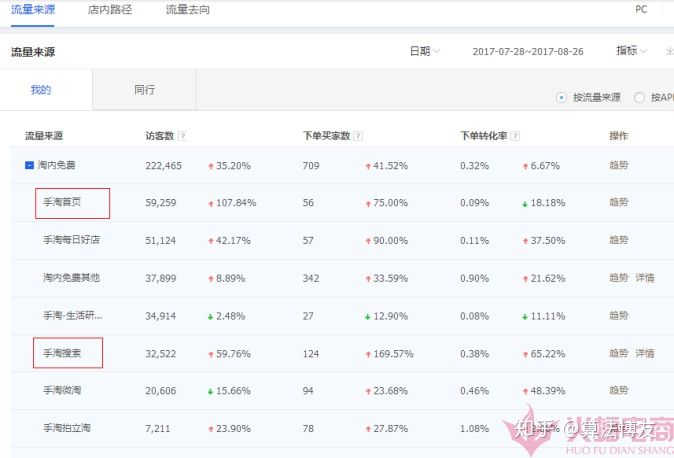Click the buyer count 342
This screenshot has height=458, width=674.
tap(311, 278)
